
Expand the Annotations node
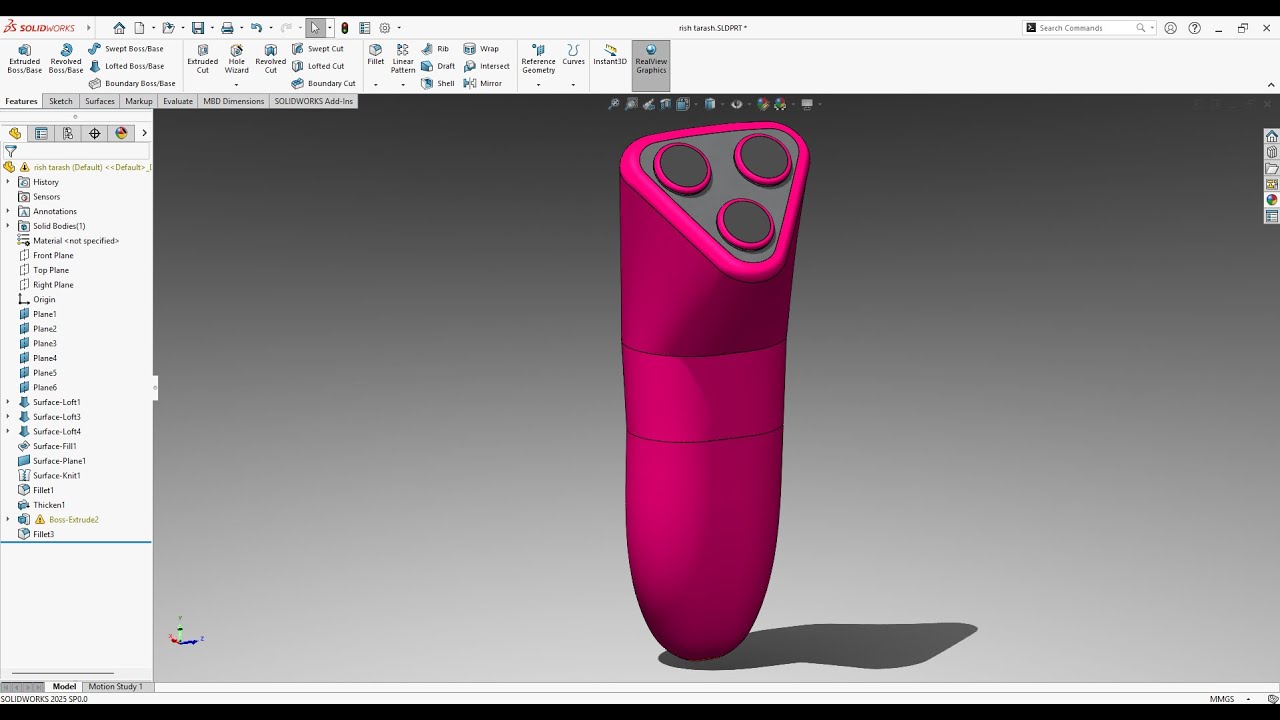pyautogui.click(x=8, y=211)
